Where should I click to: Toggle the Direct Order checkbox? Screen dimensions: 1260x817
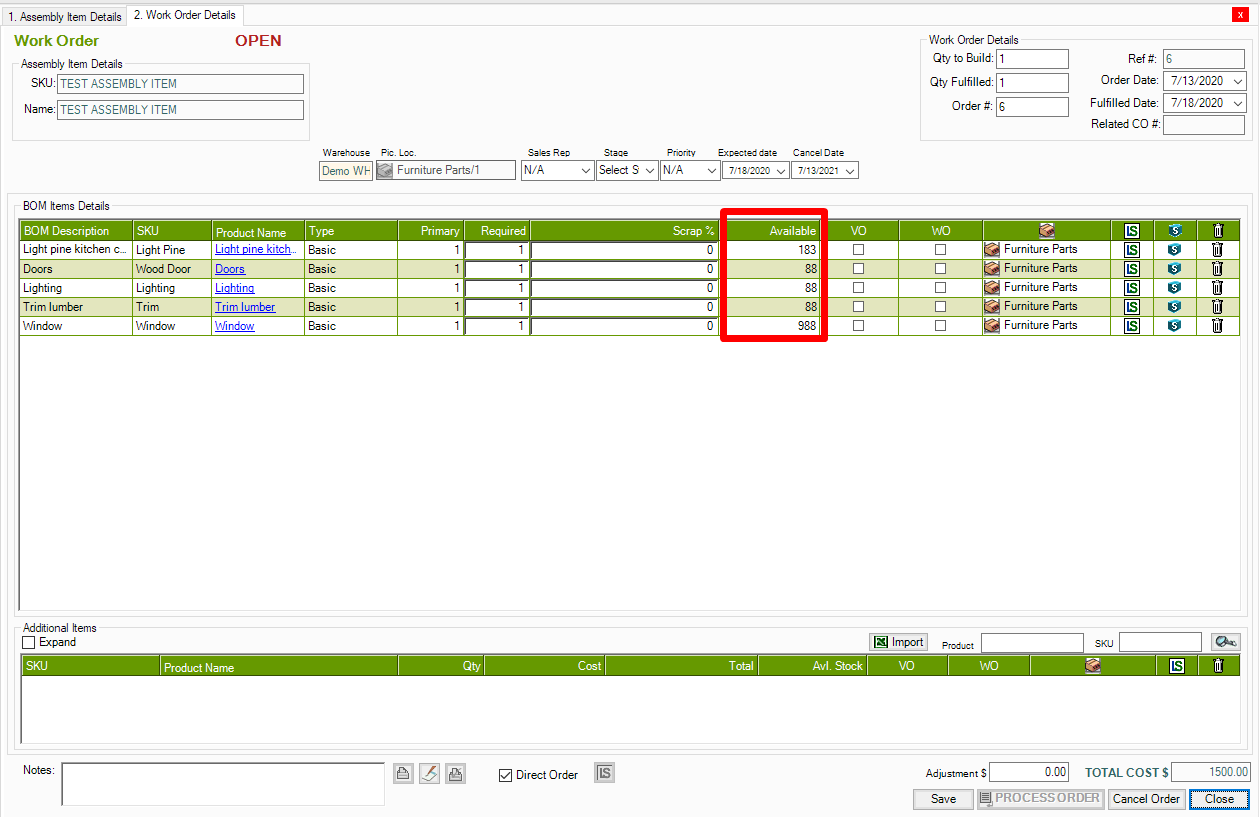click(506, 775)
